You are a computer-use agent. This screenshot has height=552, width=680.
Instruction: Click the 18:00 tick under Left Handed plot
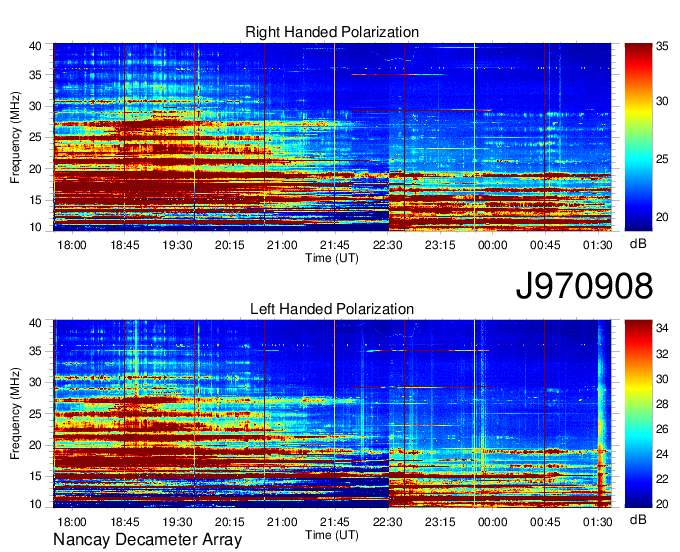point(72,522)
